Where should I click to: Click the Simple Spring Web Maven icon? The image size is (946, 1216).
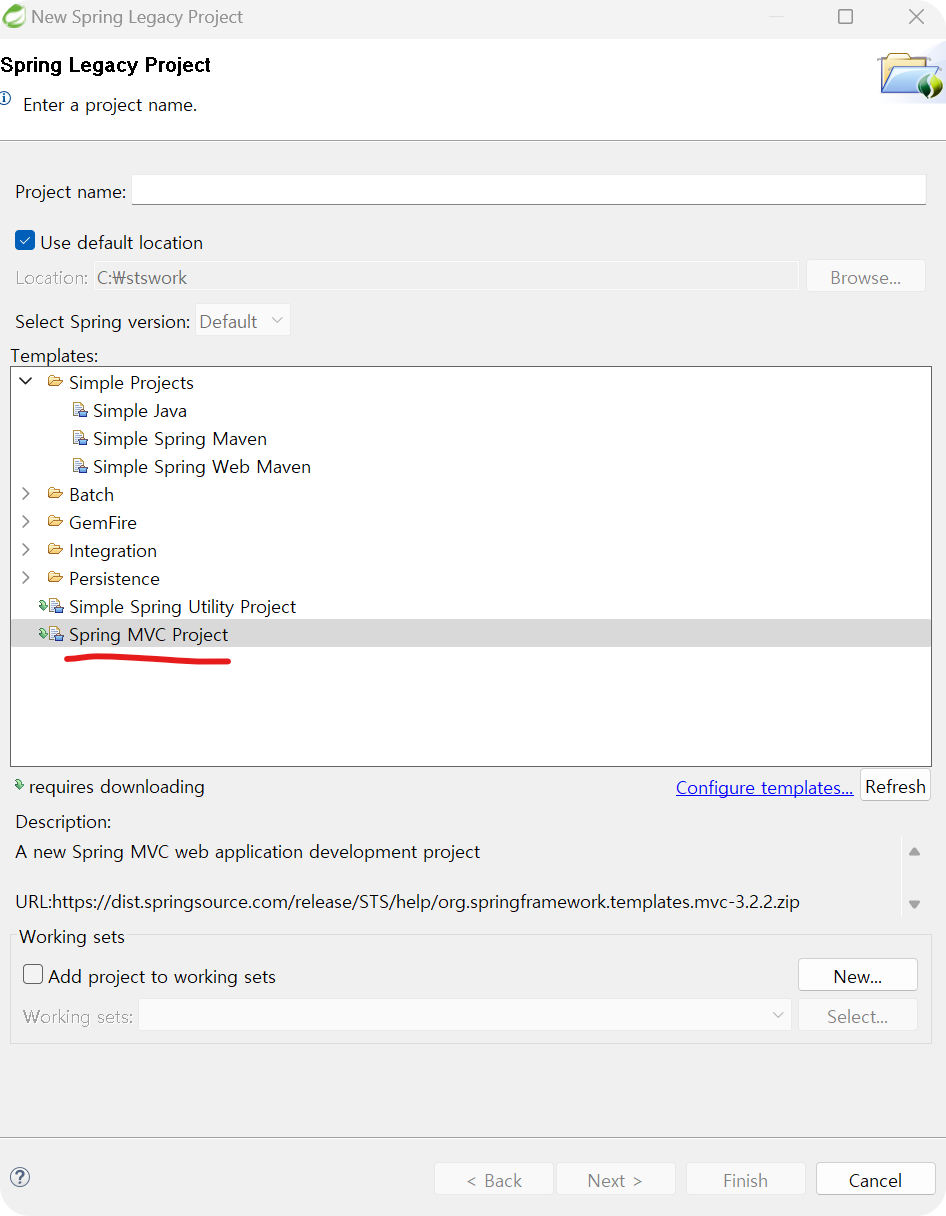point(80,467)
